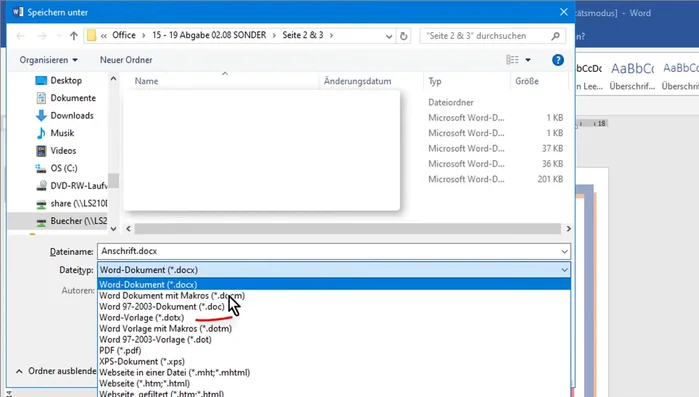Choose Webseite in einer Datei (*.mht;*.mhtml)
The height and width of the screenshot is (397, 699).
[334, 372]
